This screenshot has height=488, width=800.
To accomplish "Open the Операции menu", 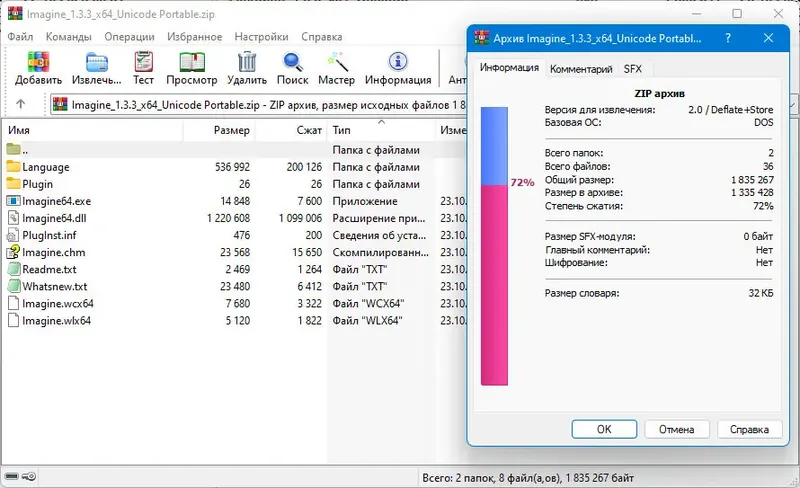I will pyautogui.click(x=129, y=37).
